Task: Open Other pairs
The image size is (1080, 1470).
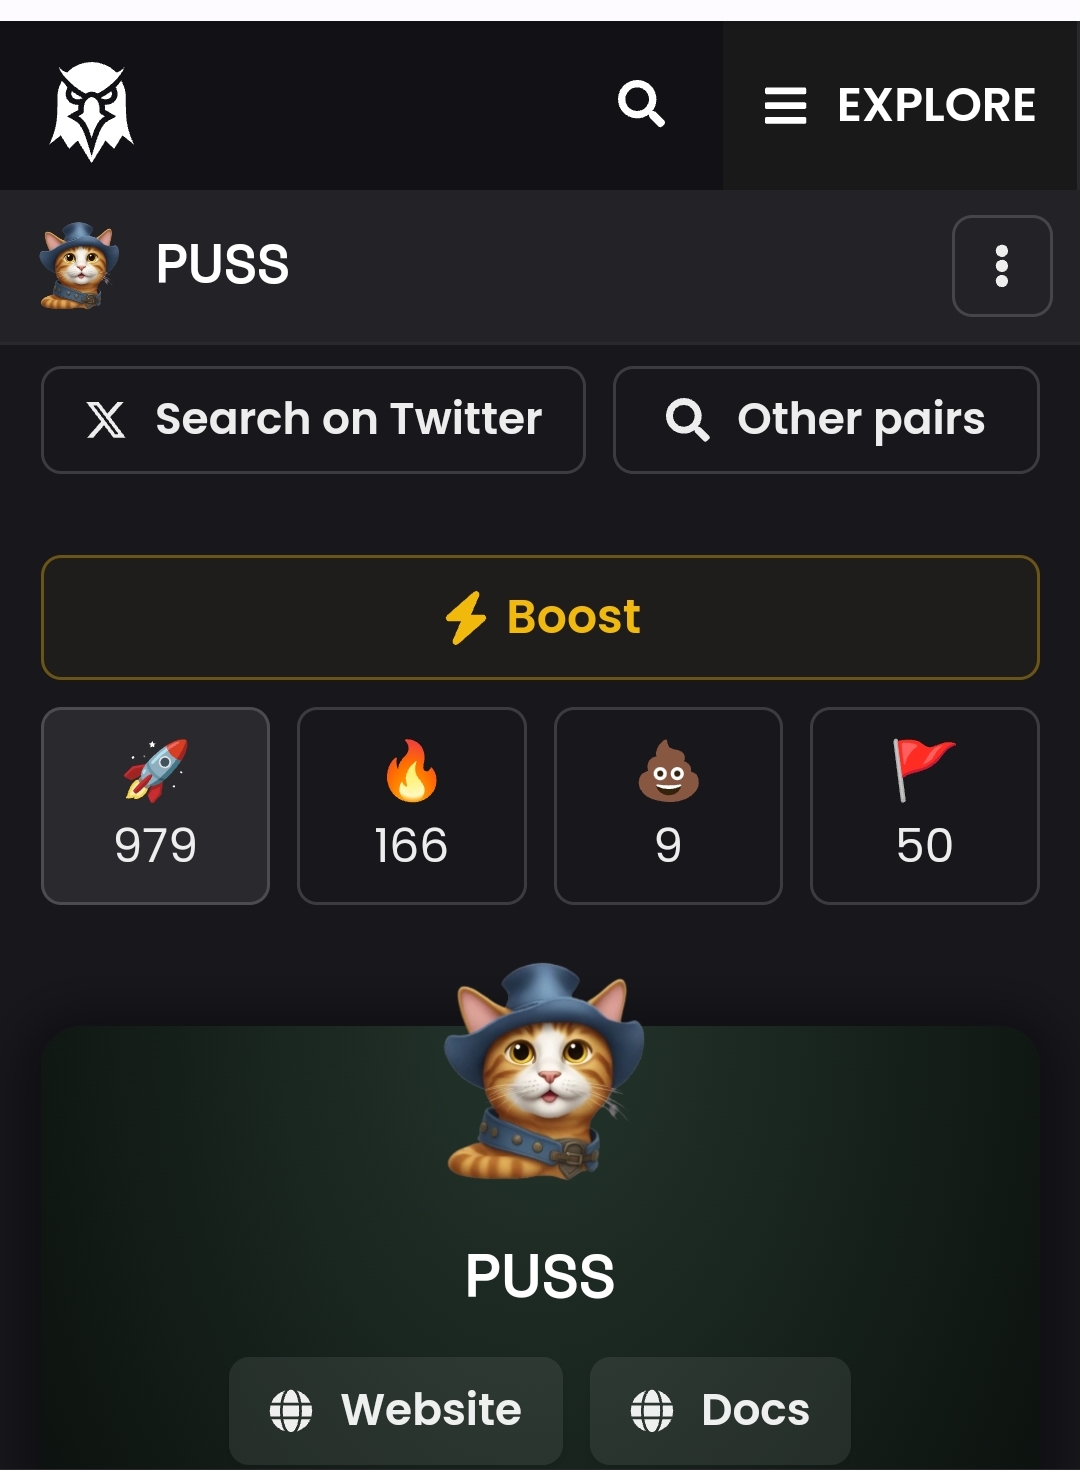Action: click(x=826, y=420)
